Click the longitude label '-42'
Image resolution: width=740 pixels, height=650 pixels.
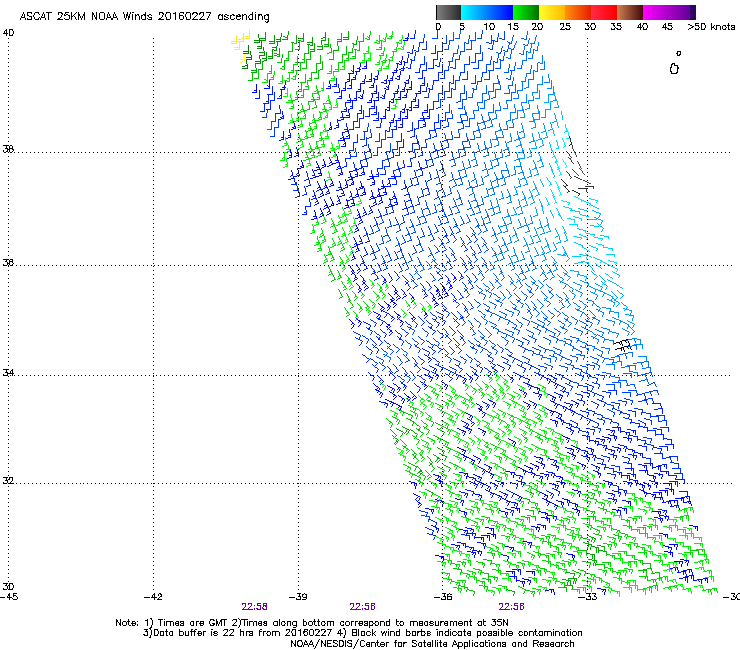tap(153, 597)
